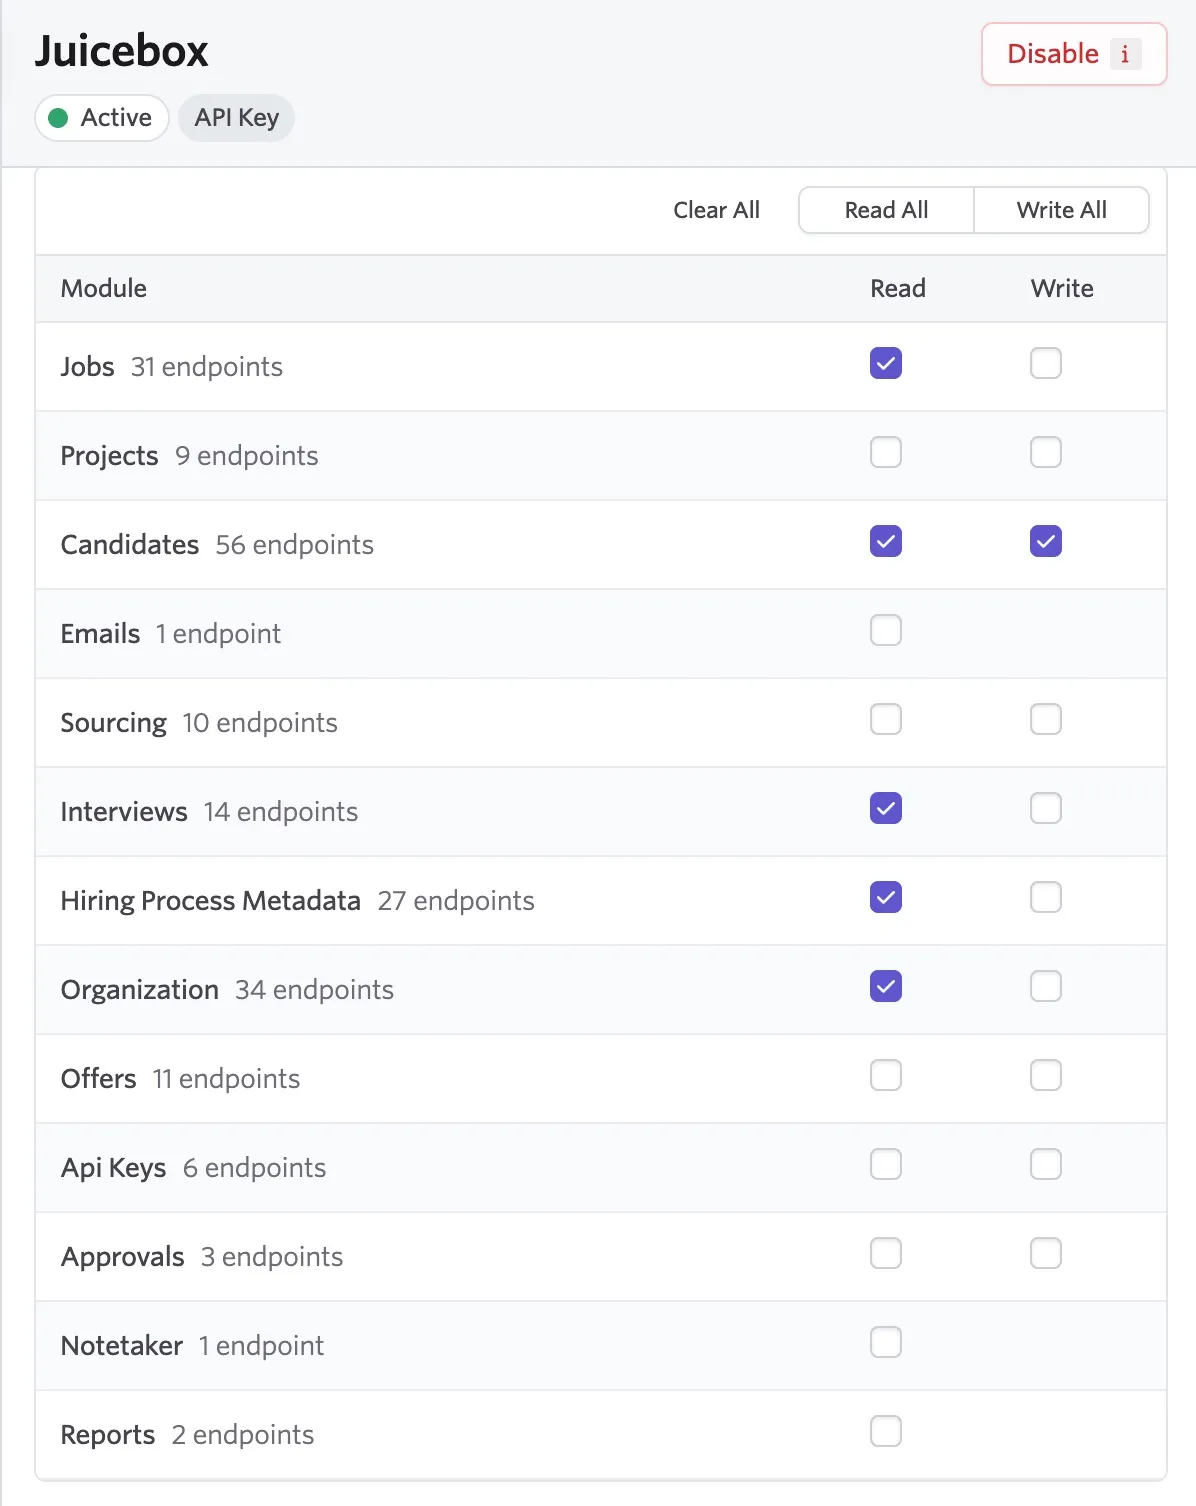Enable Read permission for Emails
Viewport: 1196px width, 1506px height.
tap(886, 630)
